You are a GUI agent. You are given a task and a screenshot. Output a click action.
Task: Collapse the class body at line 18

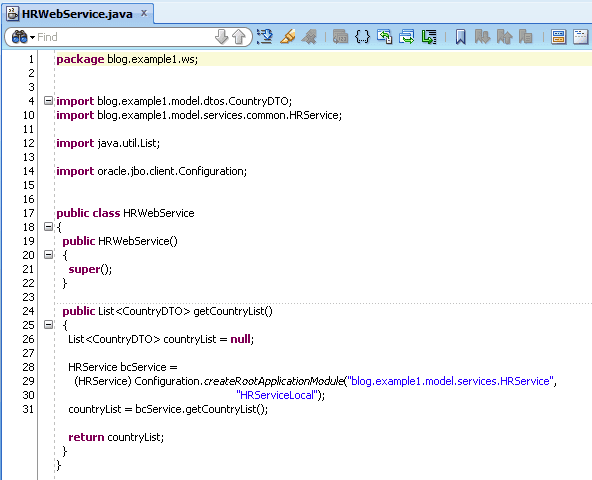click(x=48, y=227)
